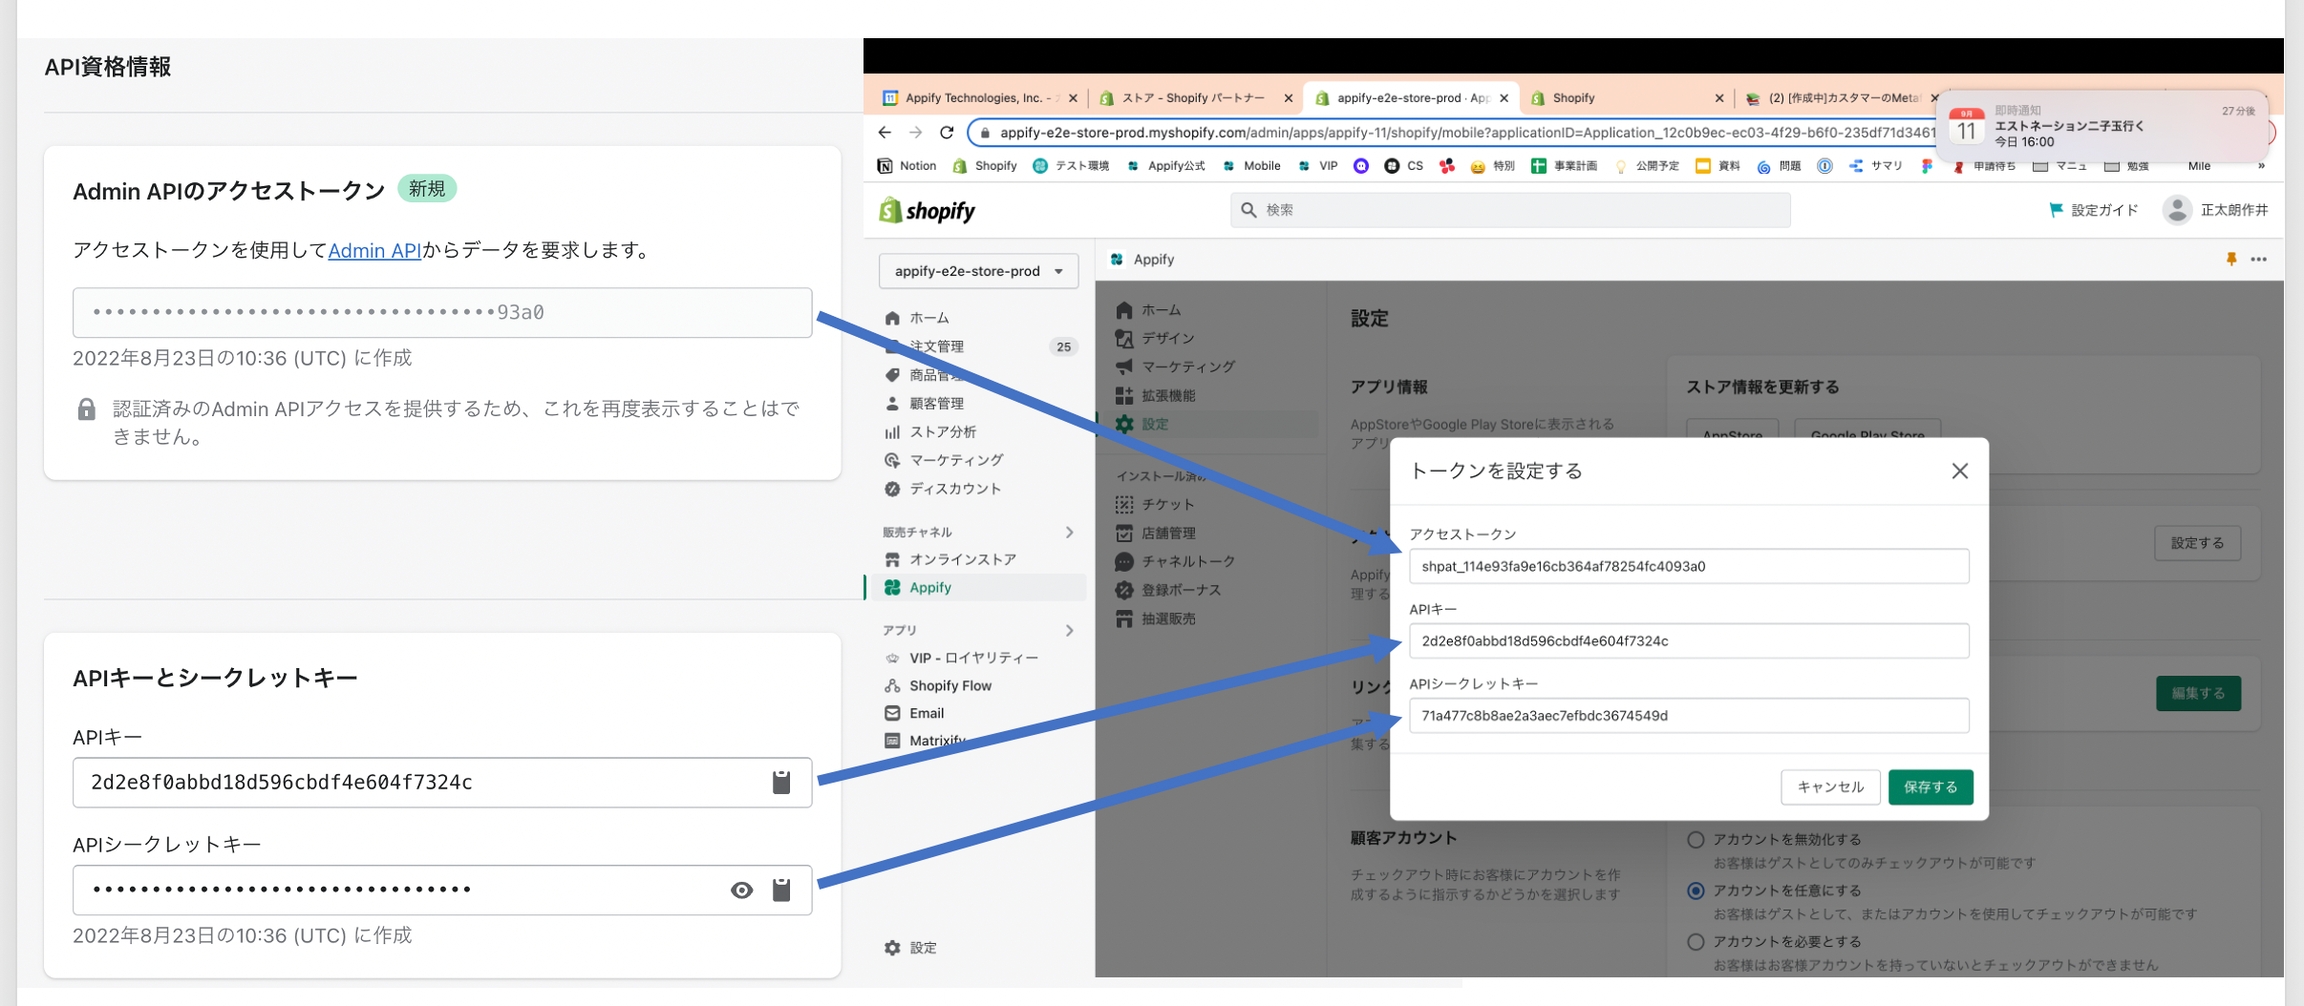The height and width of the screenshot is (1006, 2304).
Task: Open 設定 at bottom of Shopify sidebar
Action: pos(910,948)
